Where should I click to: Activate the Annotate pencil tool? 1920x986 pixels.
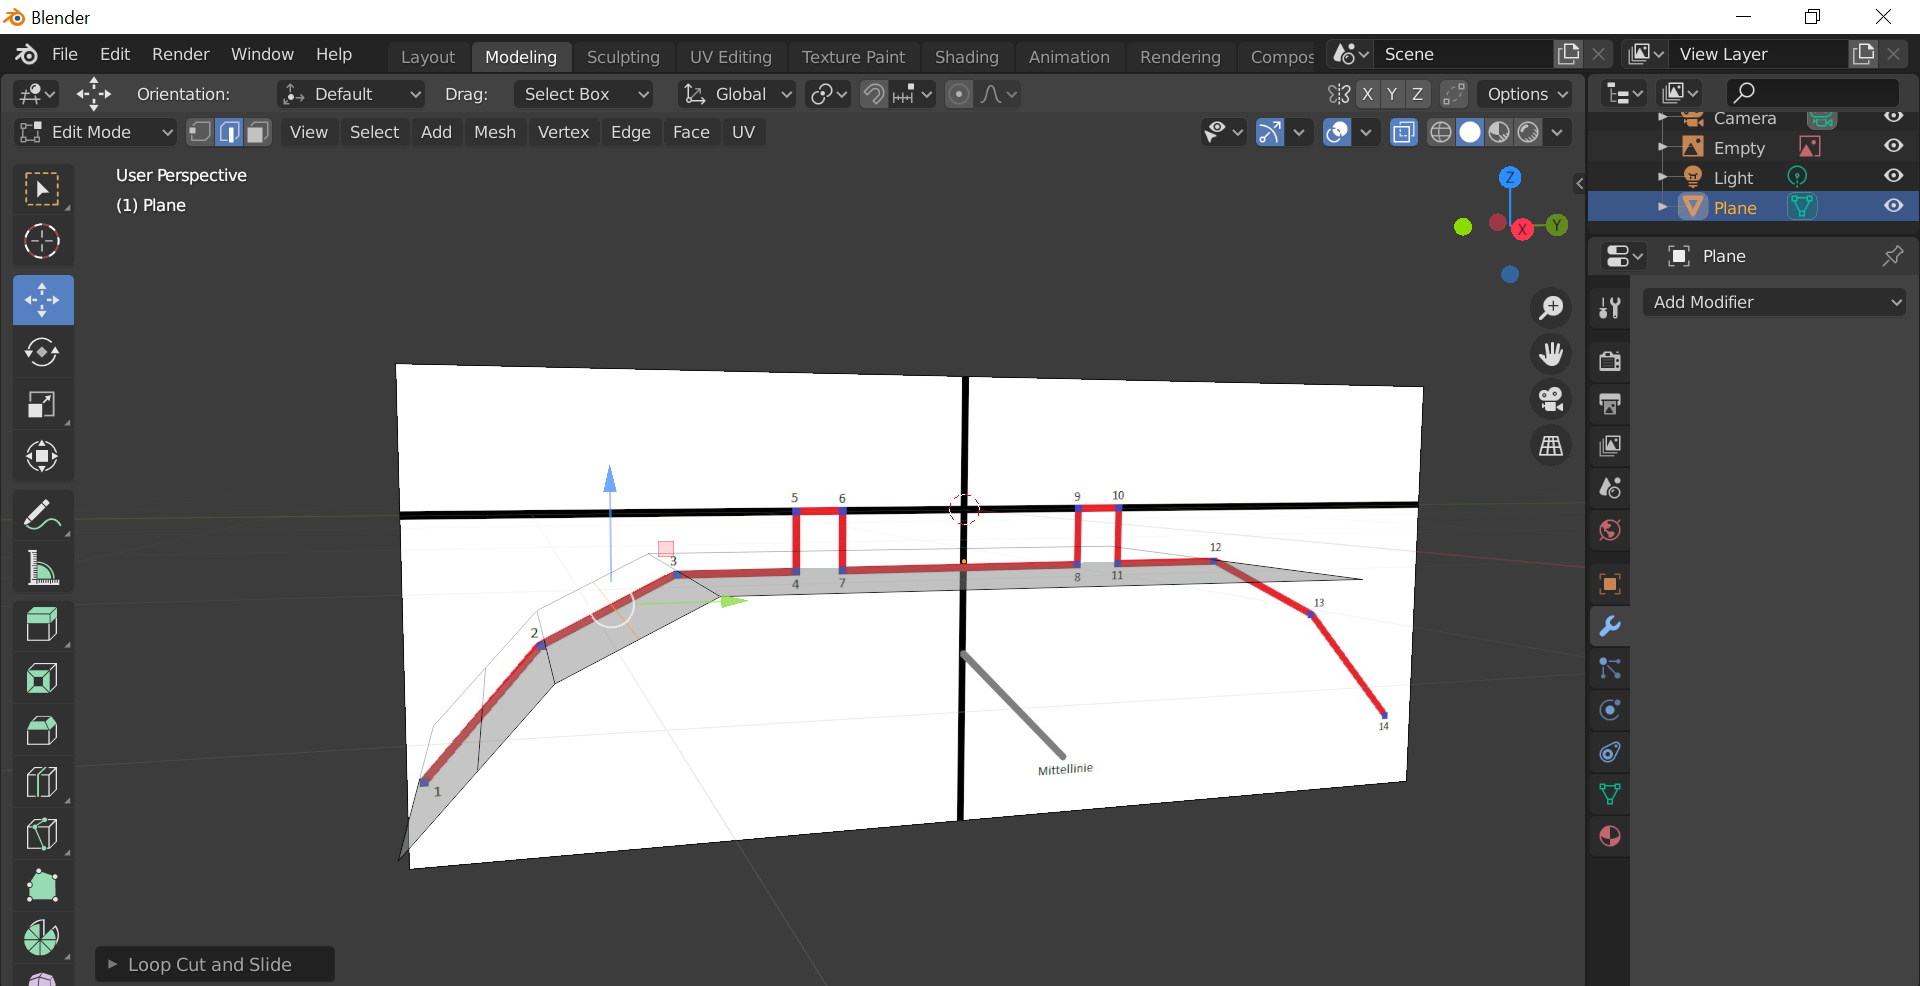42,516
